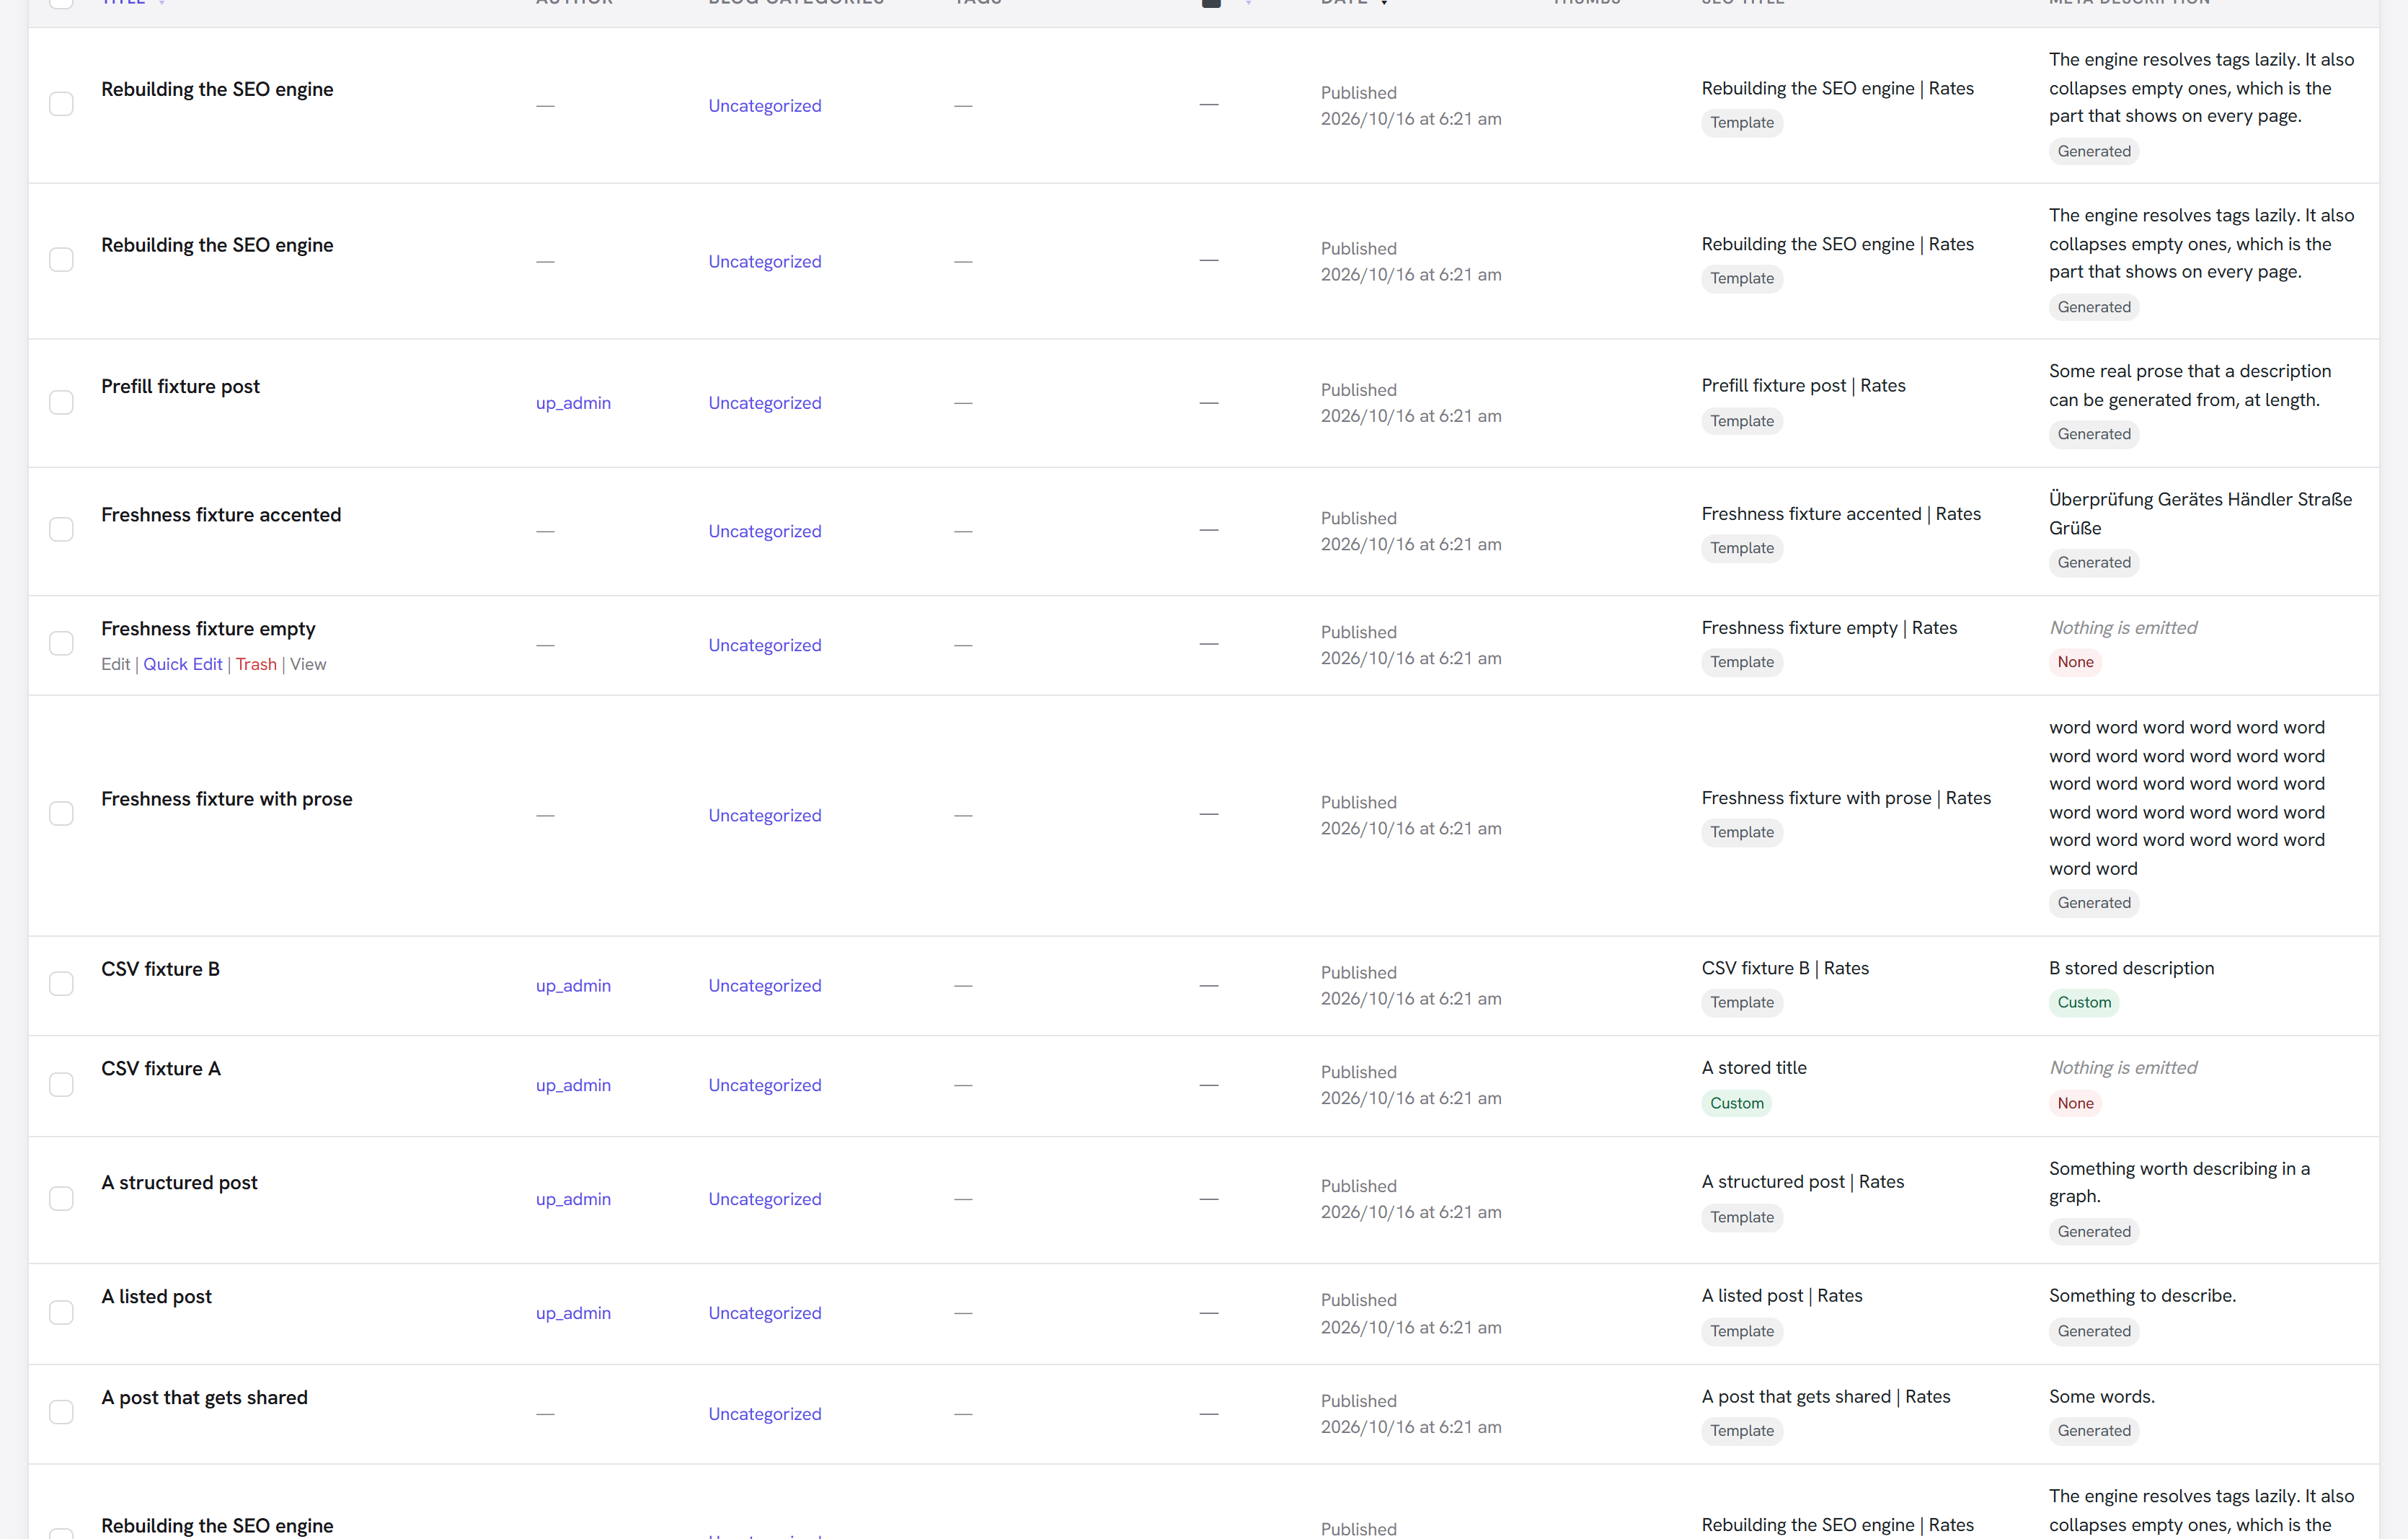Open the Freshness fixture with prose post
Screen dimensions: 2408x1539
[227, 799]
